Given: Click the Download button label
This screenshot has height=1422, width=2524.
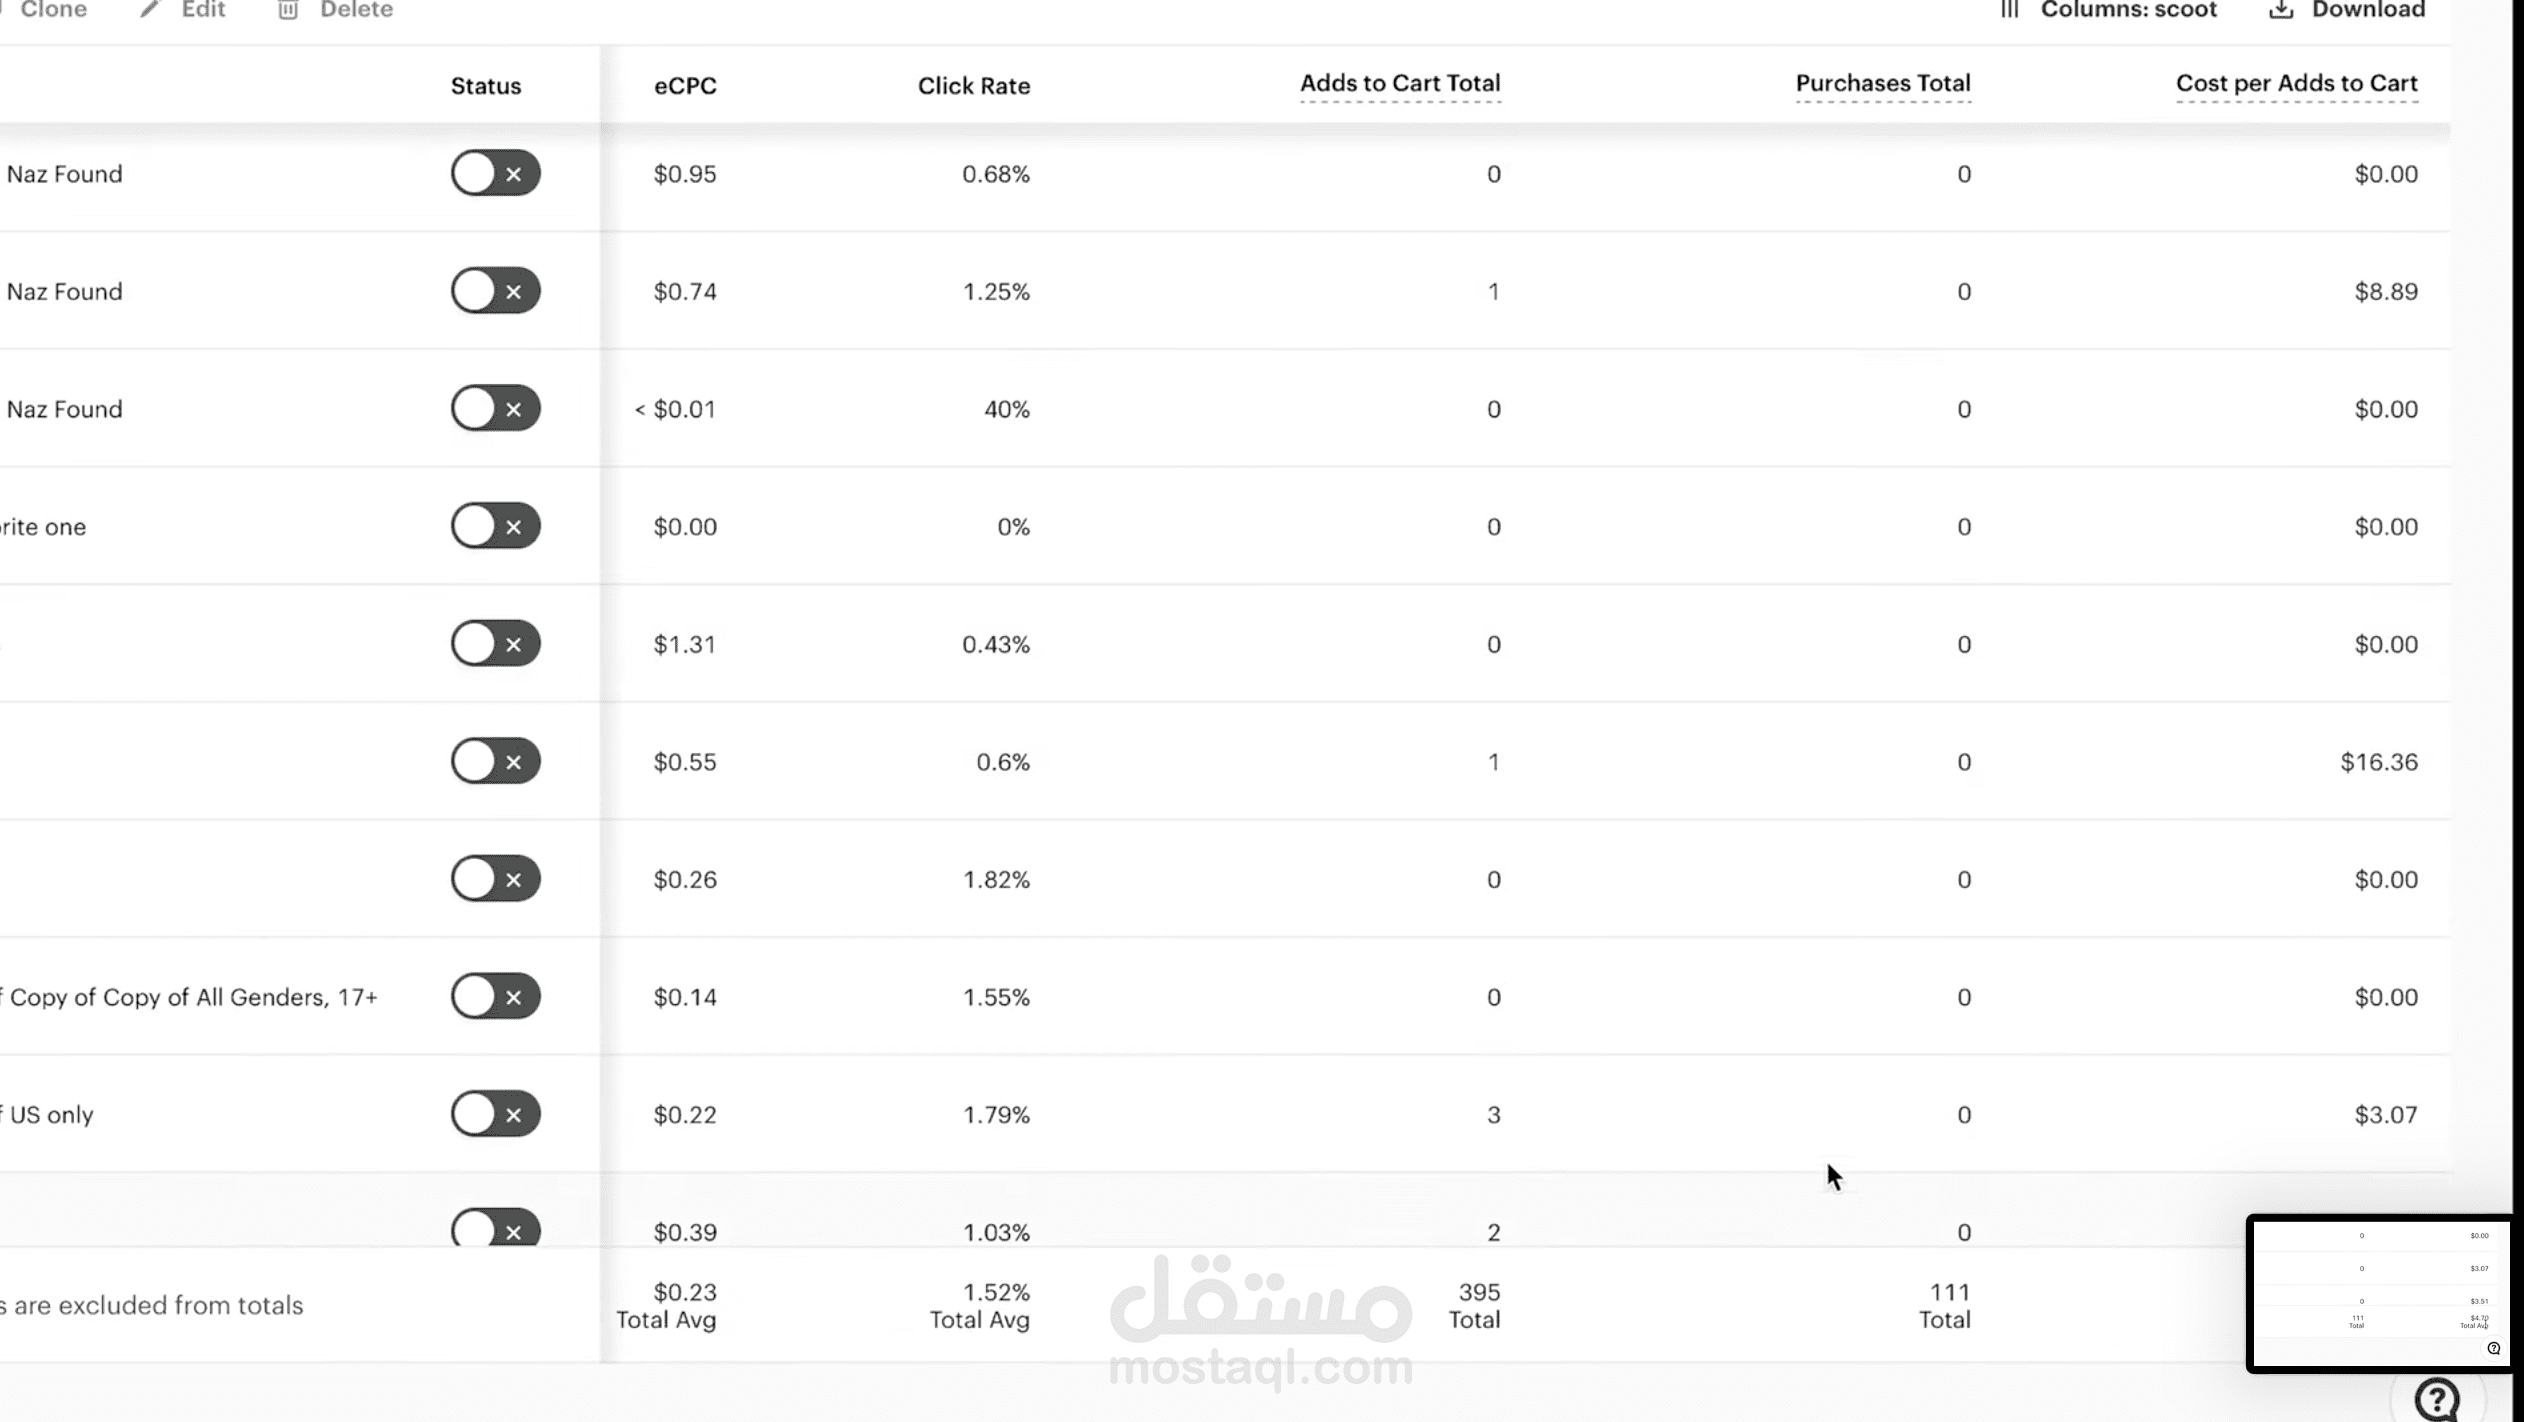Looking at the screenshot, I should click(x=2368, y=10).
